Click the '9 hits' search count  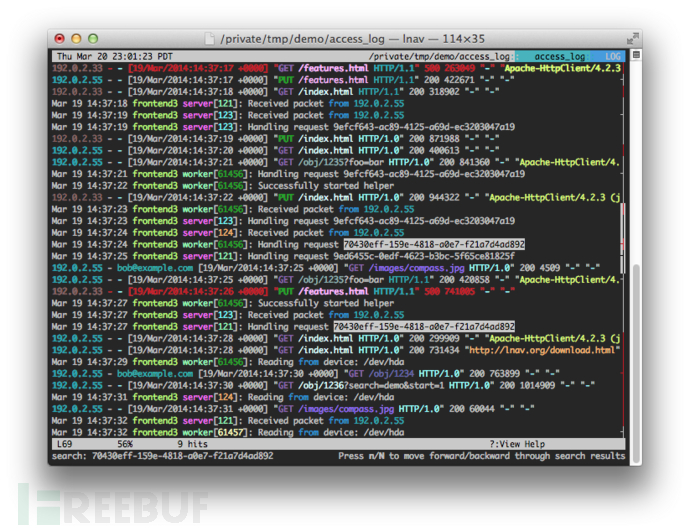(193, 444)
